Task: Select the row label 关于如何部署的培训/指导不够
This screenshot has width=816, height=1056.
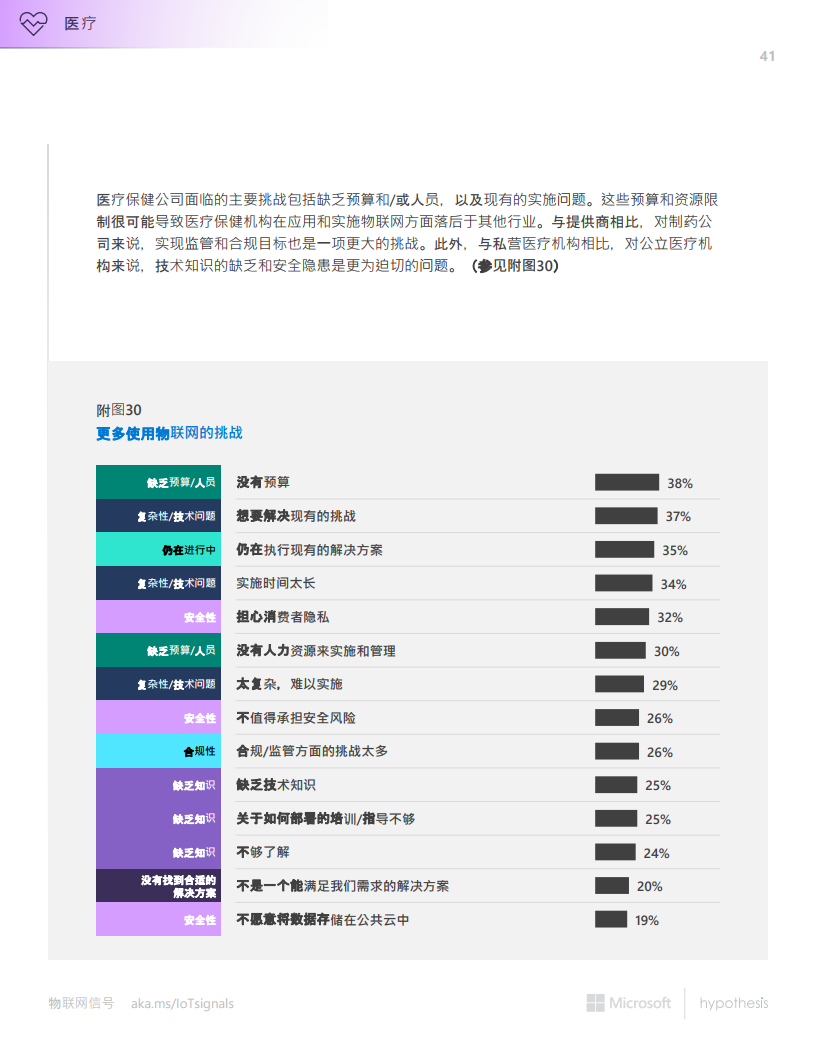Action: (x=326, y=818)
